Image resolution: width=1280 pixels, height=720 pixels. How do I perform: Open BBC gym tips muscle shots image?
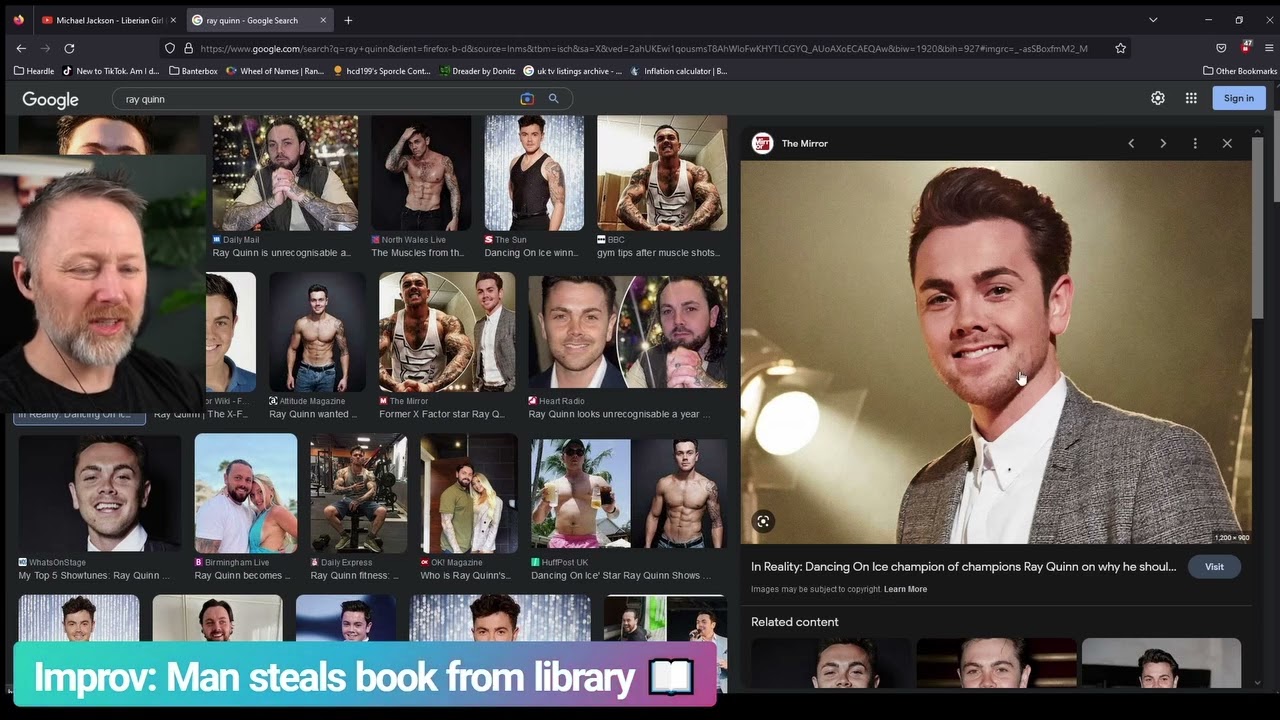662,173
